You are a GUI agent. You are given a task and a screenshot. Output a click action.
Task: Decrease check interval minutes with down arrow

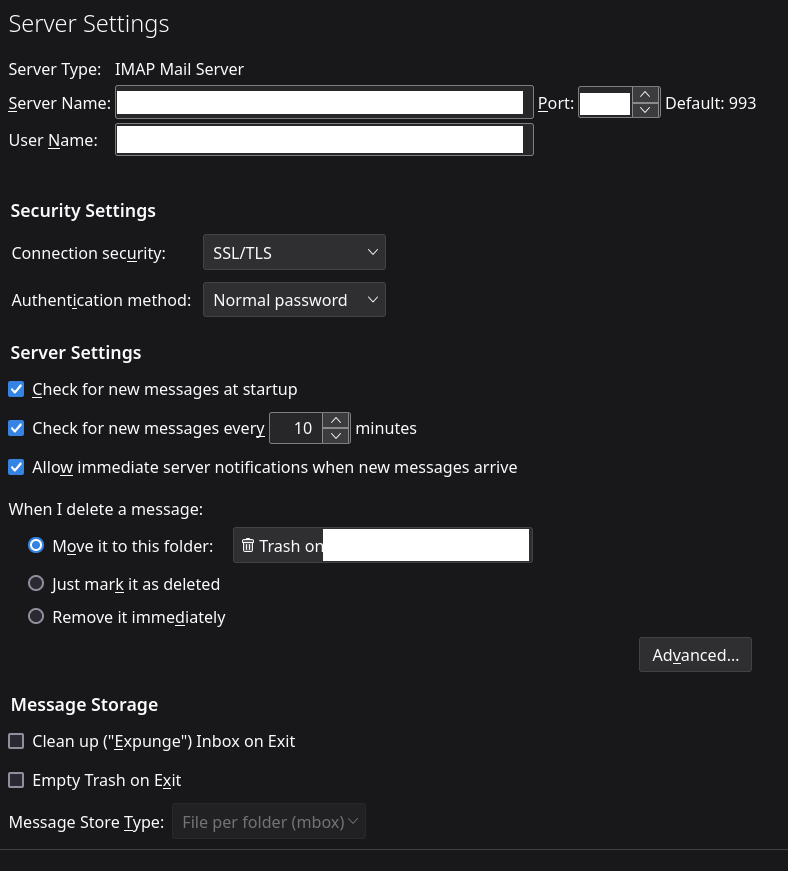tap(336, 436)
